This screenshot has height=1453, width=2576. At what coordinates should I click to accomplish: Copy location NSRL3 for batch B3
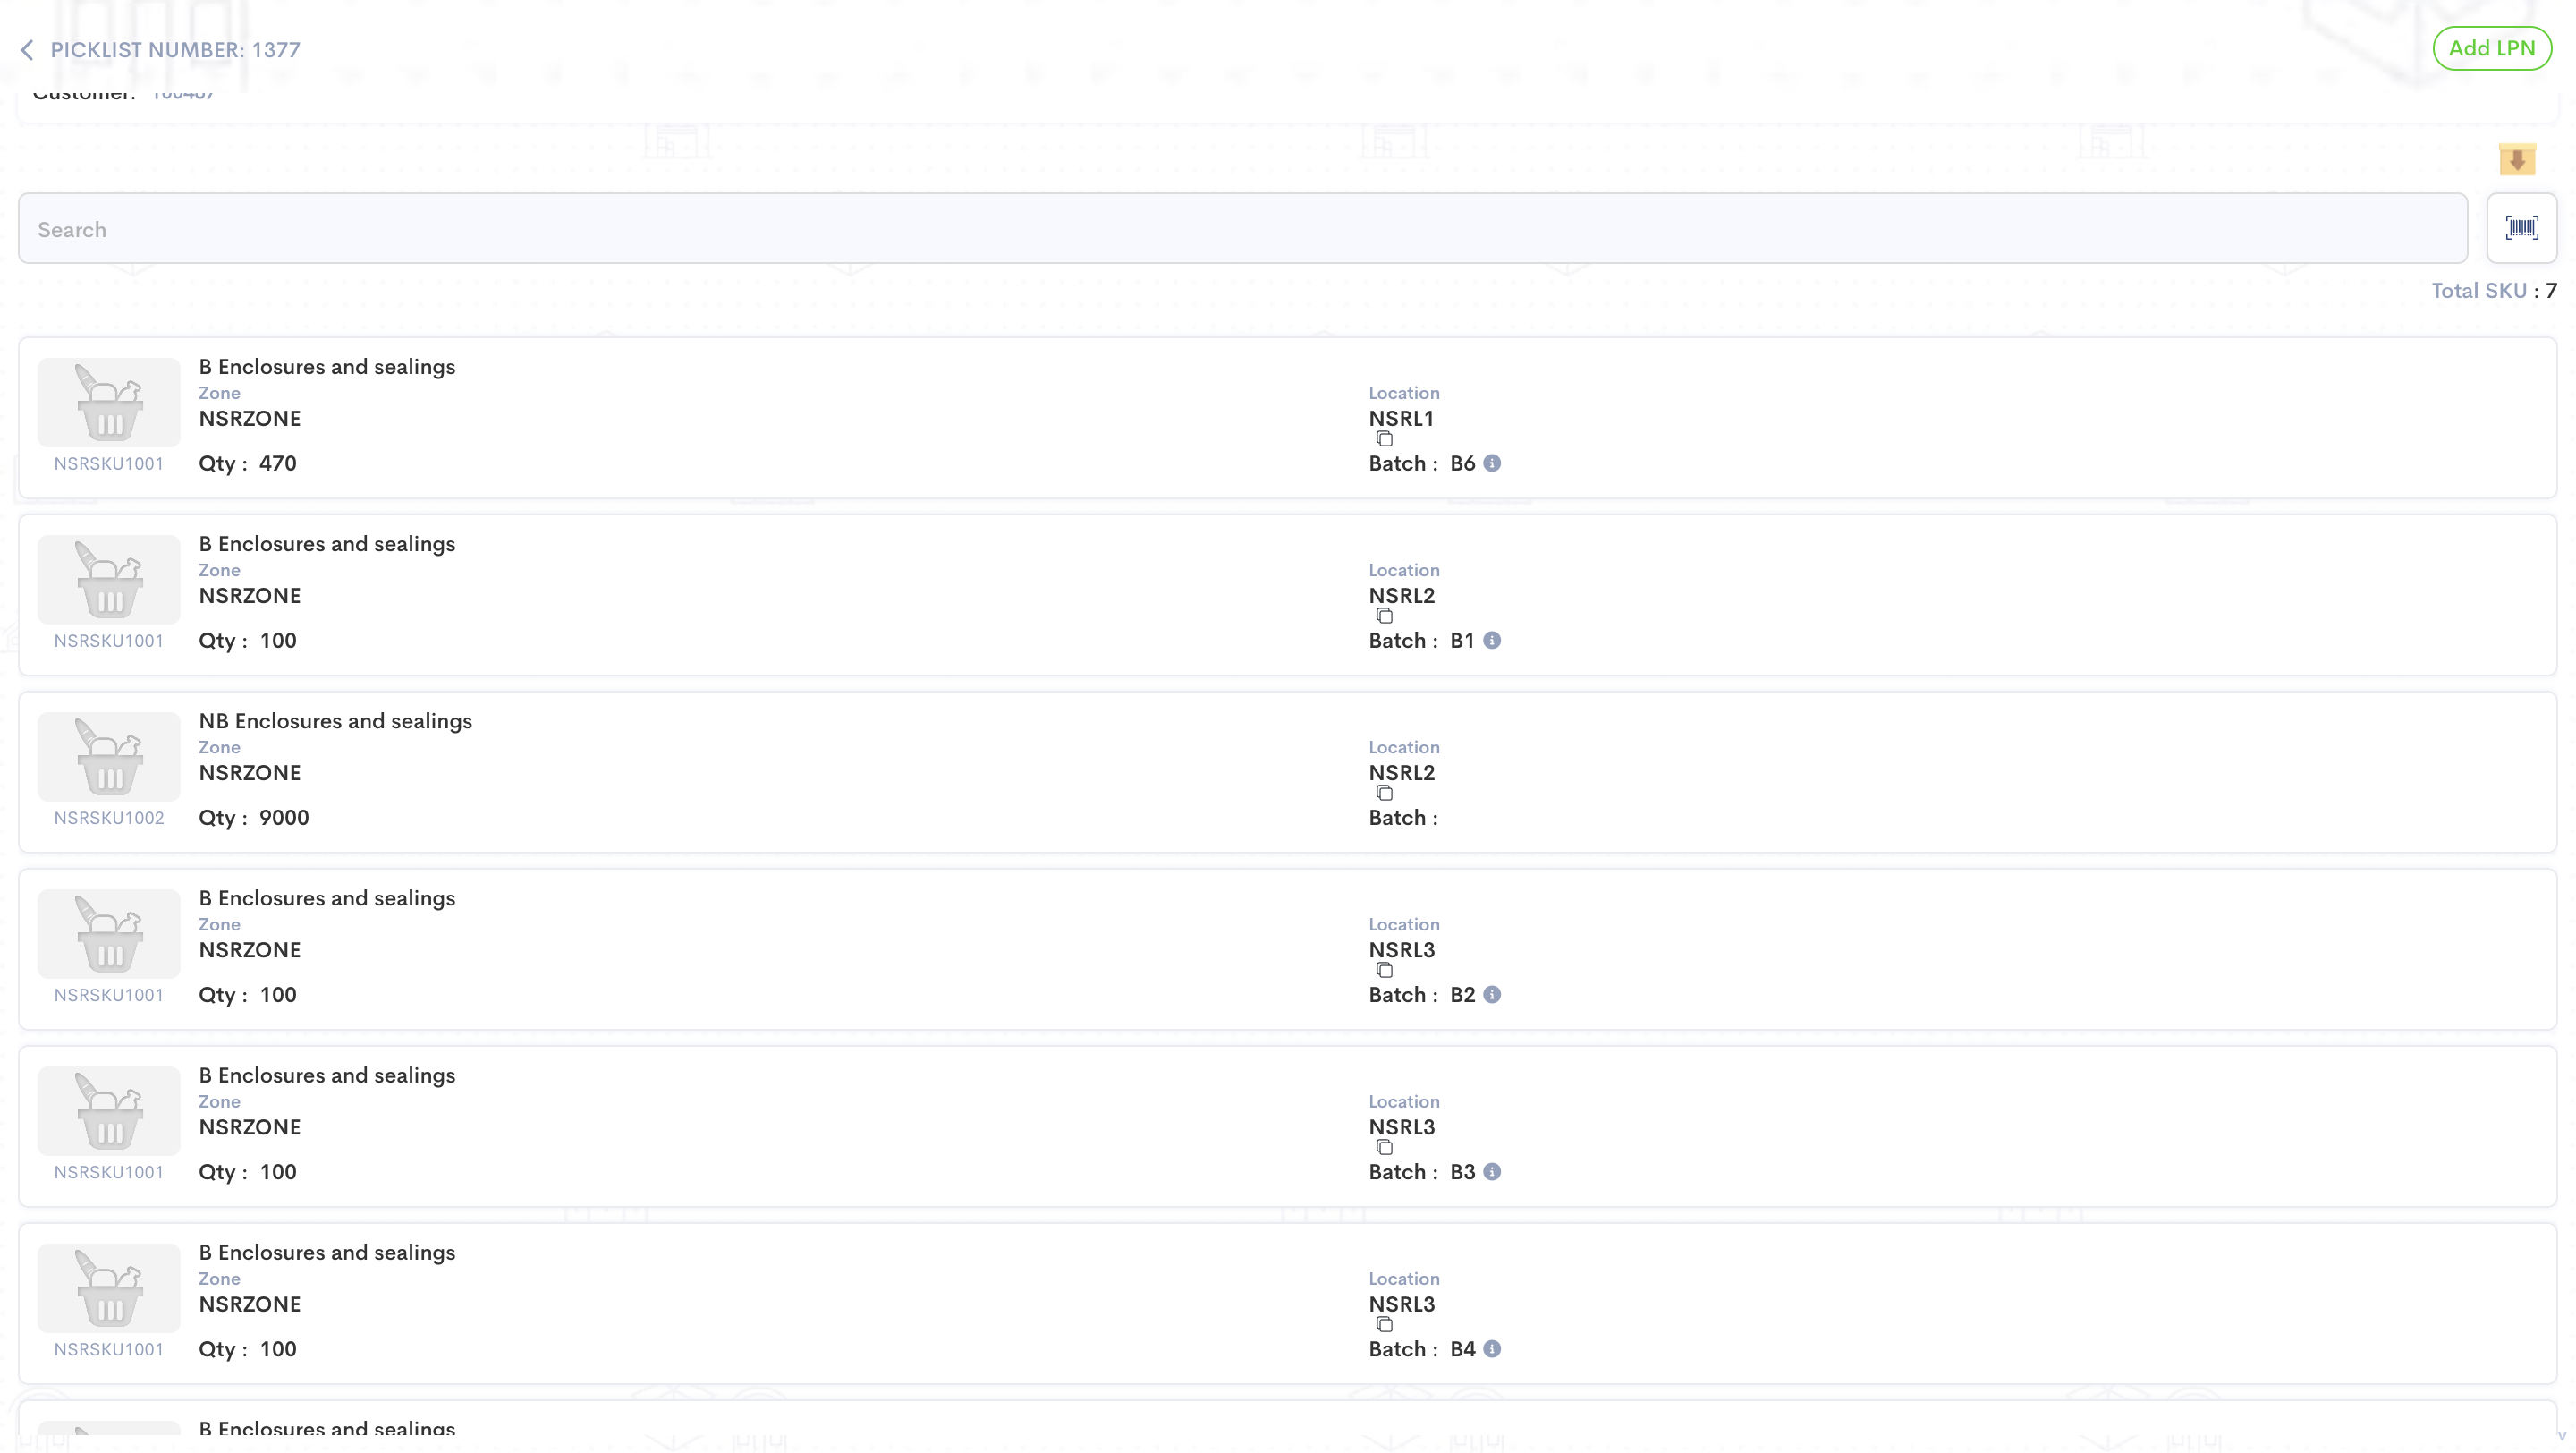point(1384,1147)
